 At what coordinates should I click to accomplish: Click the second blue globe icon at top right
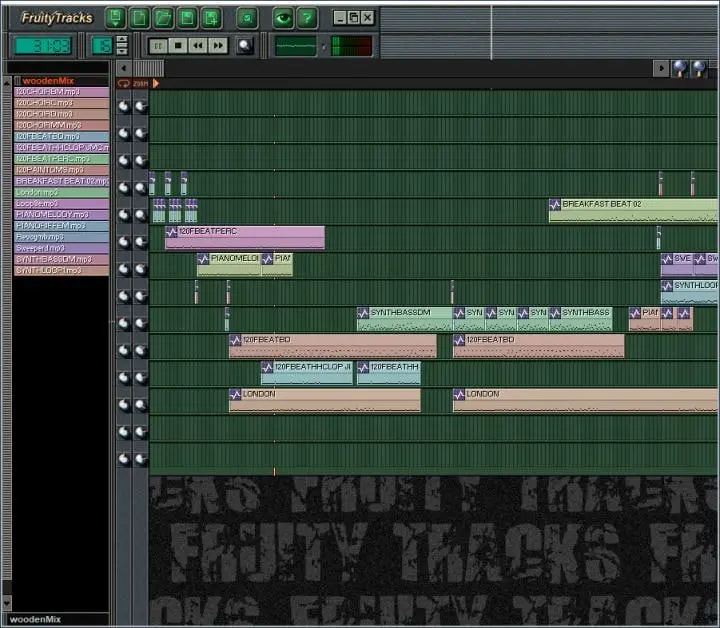pos(699,69)
